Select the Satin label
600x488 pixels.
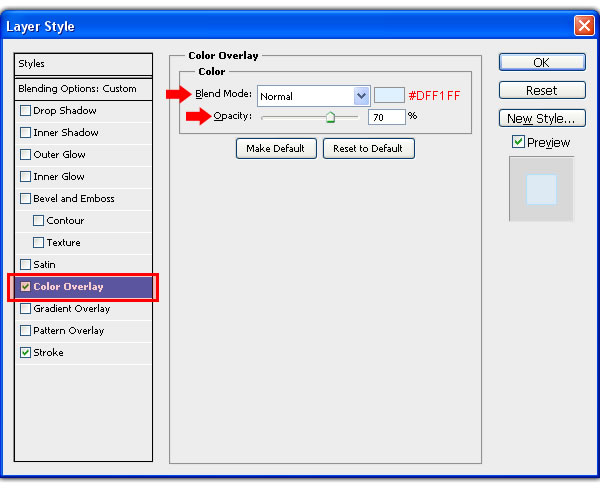coord(44,264)
